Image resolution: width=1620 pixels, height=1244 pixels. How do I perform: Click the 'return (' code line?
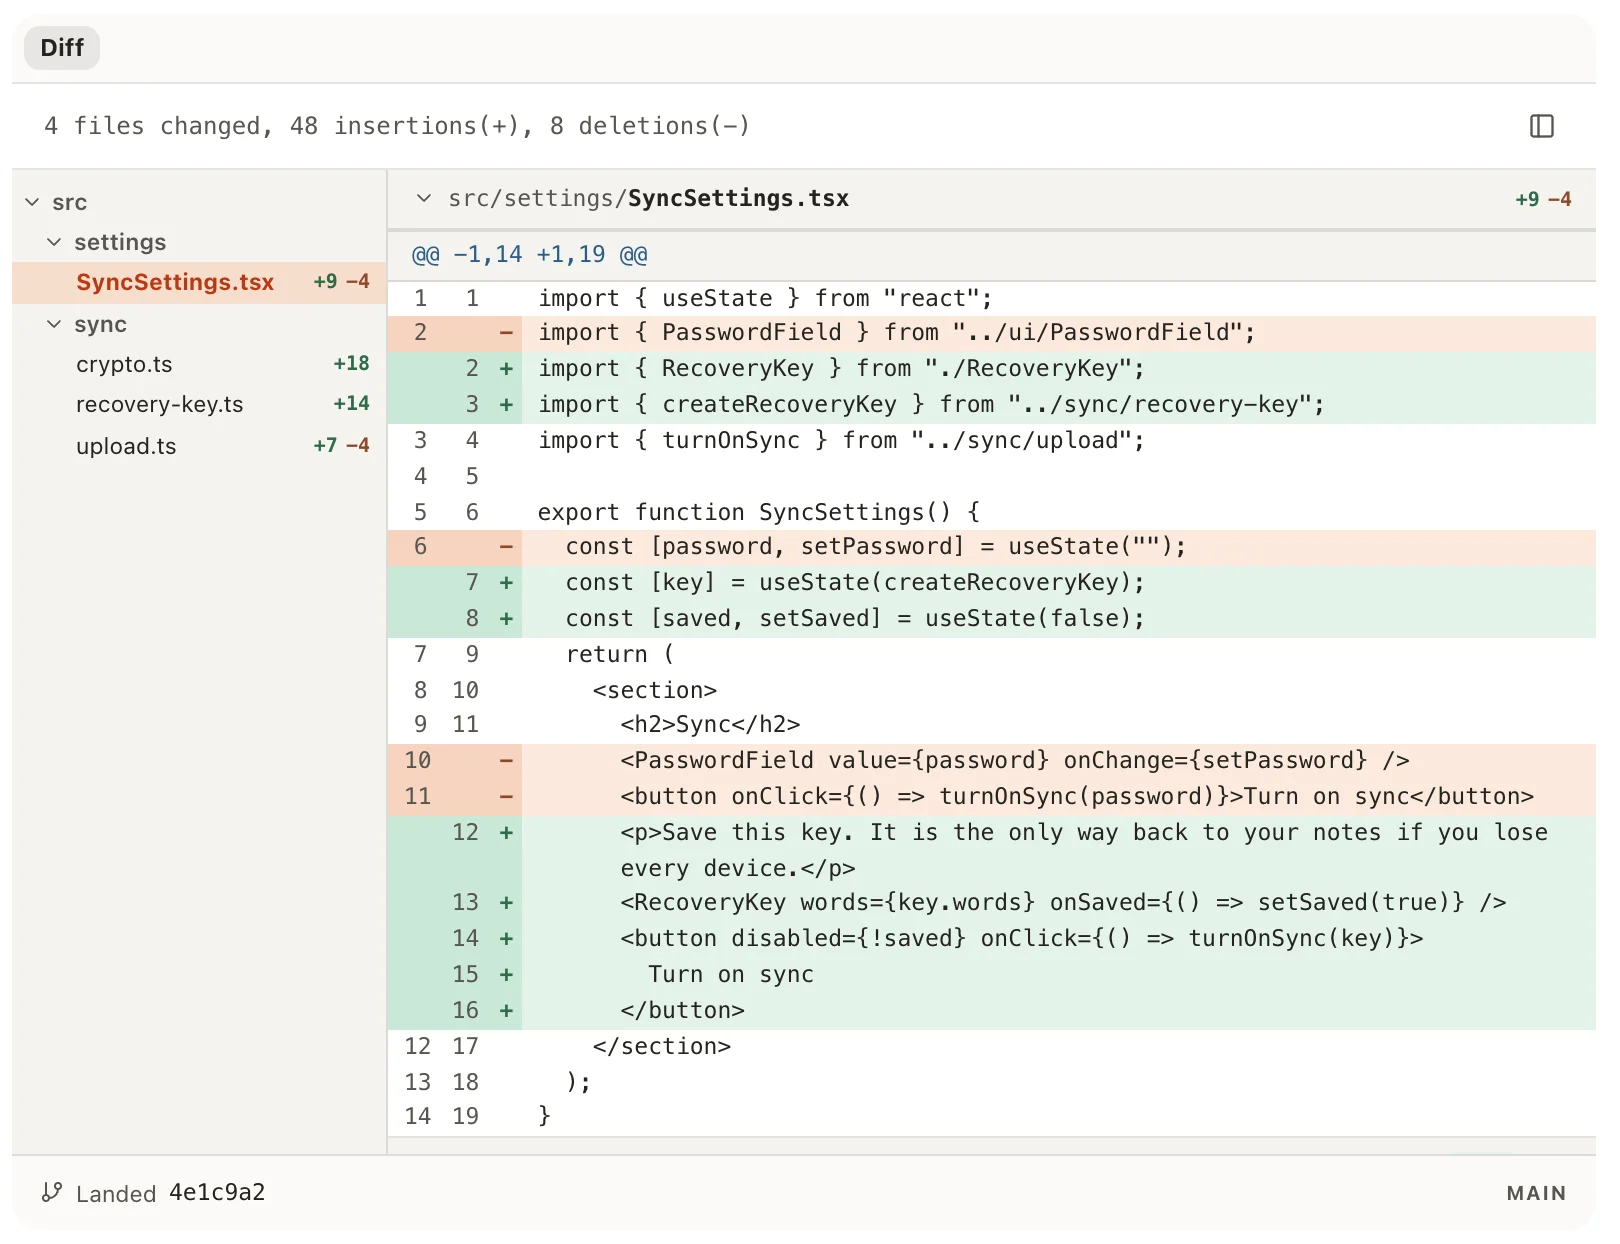click(x=992, y=654)
